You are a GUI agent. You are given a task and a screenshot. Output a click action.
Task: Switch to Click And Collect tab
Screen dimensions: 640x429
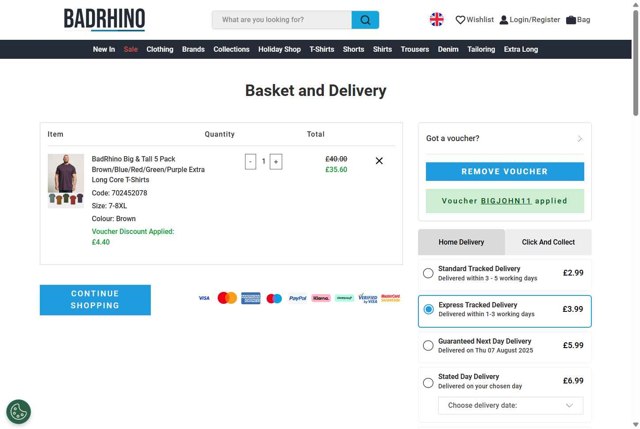click(548, 242)
